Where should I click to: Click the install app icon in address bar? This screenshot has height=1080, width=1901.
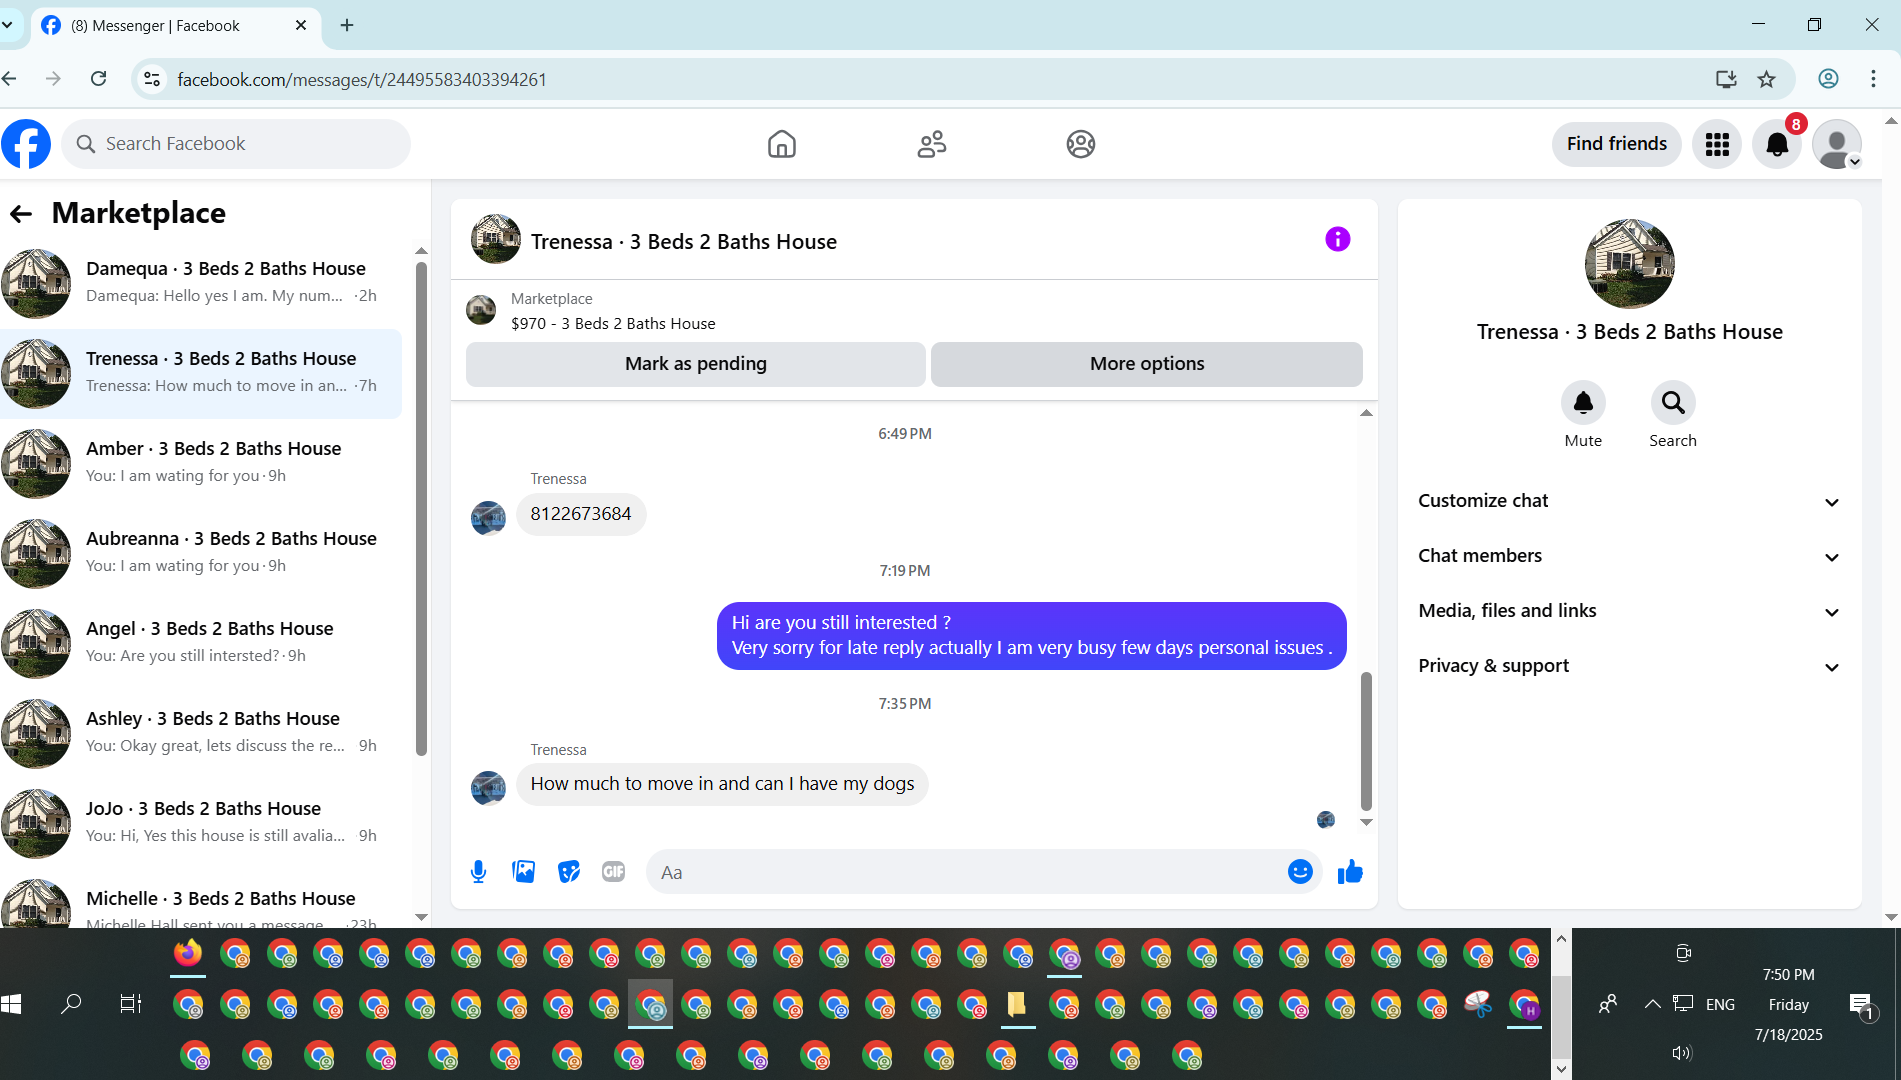pos(1726,79)
